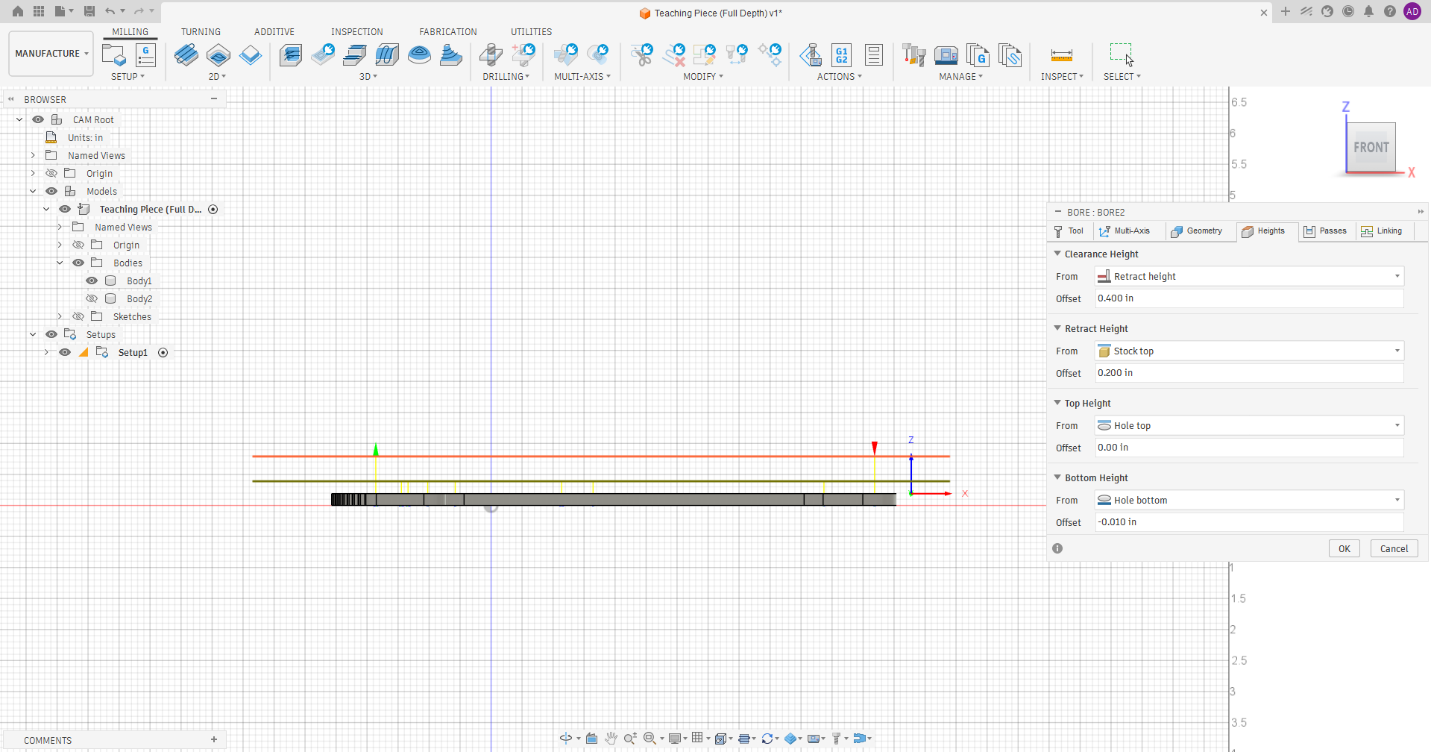1431x752 pixels.
Task: Click the Clearance Height offset field
Action: (1249, 298)
